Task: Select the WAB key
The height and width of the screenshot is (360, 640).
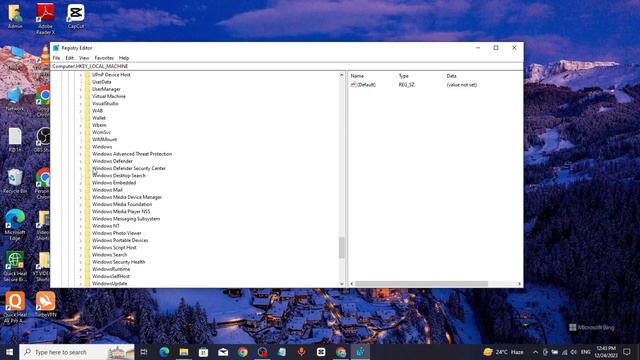Action: pyautogui.click(x=98, y=111)
